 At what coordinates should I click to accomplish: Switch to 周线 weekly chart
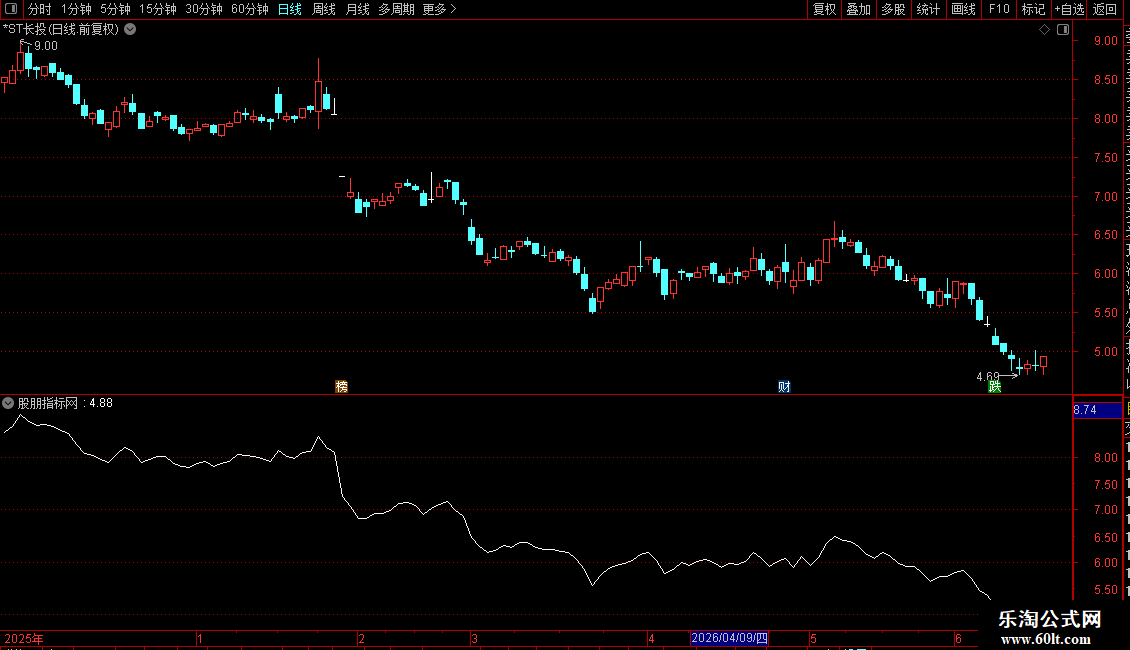coord(324,9)
